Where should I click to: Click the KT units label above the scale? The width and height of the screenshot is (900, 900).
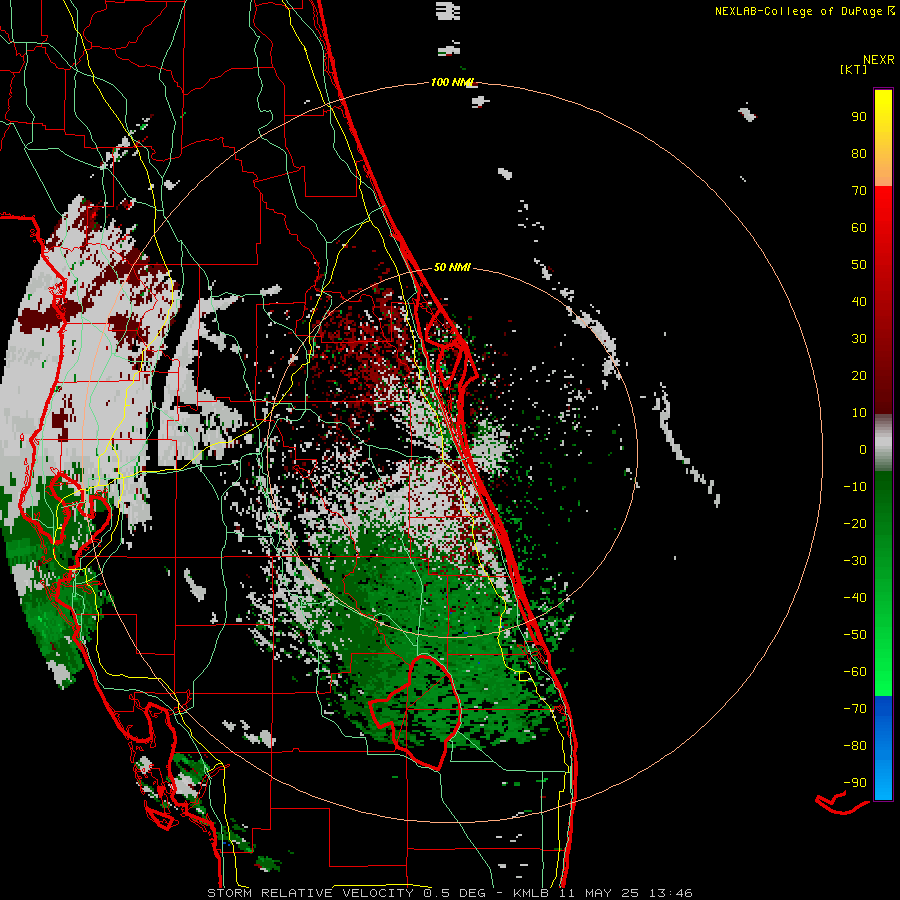point(853,69)
